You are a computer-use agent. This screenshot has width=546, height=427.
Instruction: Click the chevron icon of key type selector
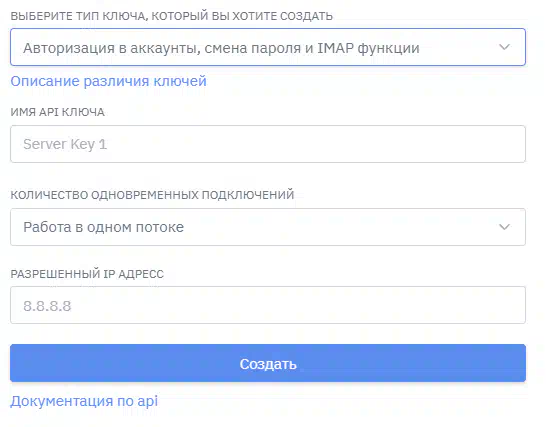(x=504, y=47)
